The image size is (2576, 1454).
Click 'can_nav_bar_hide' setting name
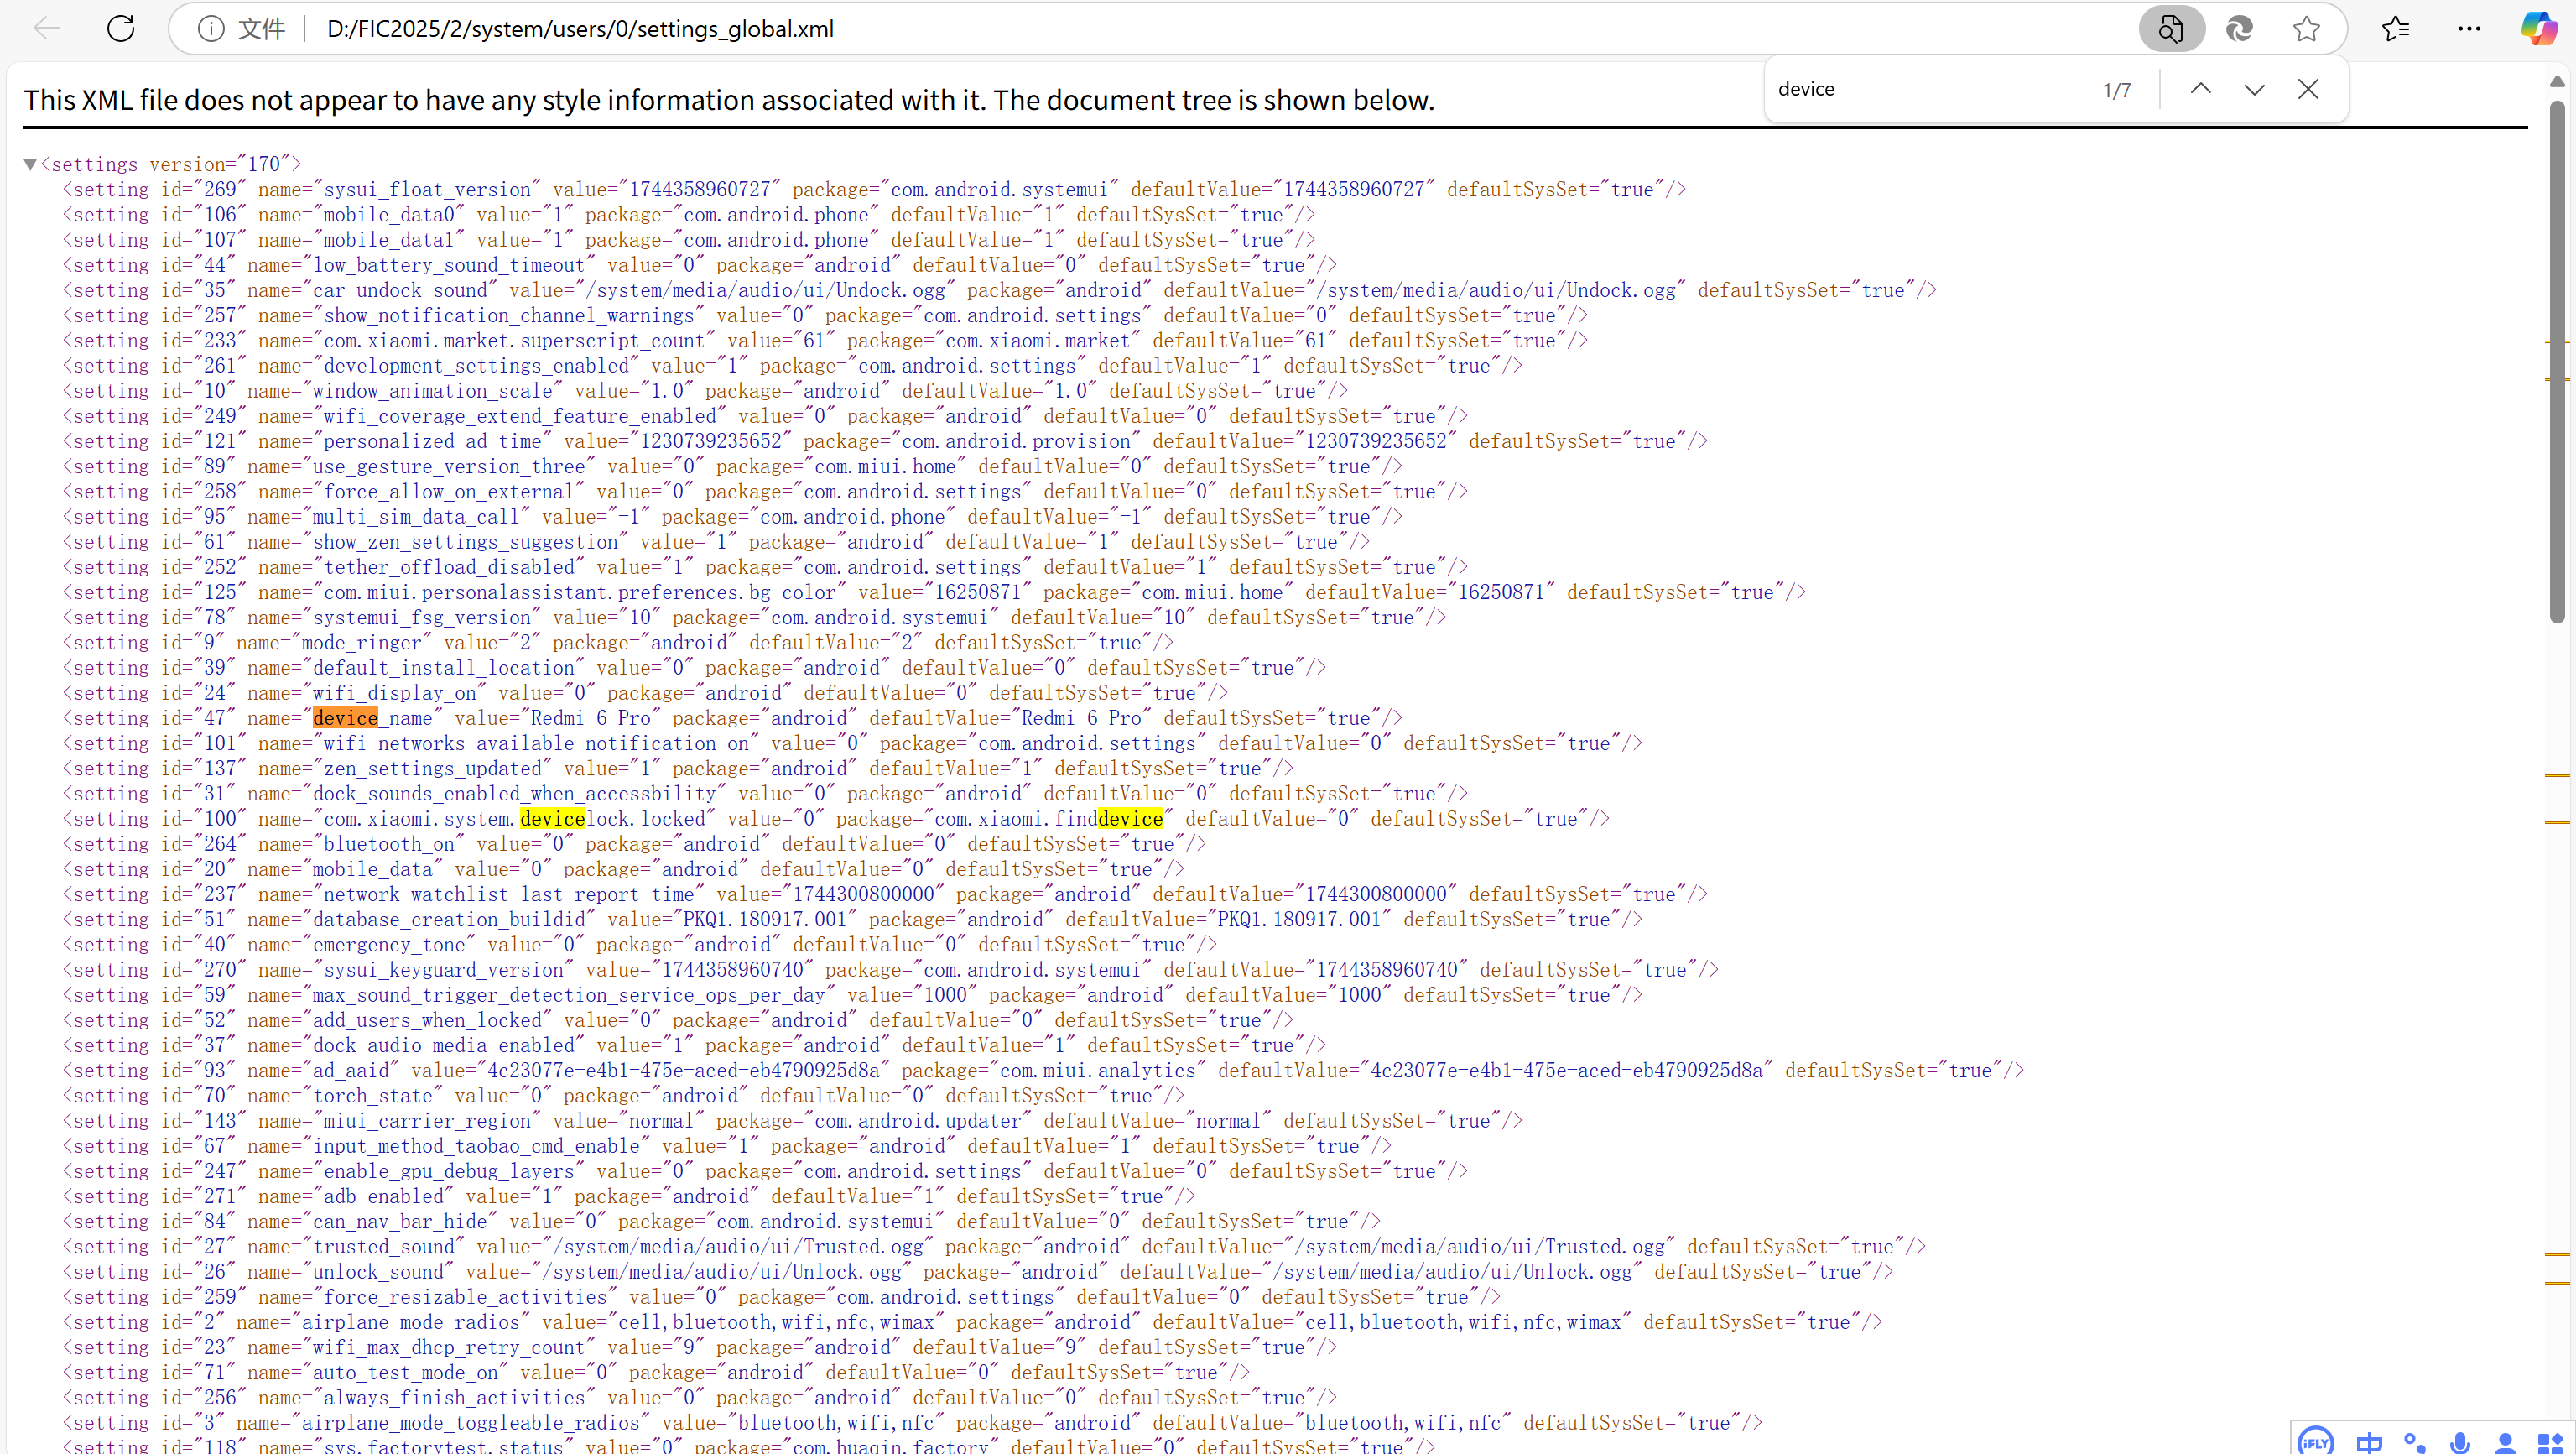pos(400,1222)
